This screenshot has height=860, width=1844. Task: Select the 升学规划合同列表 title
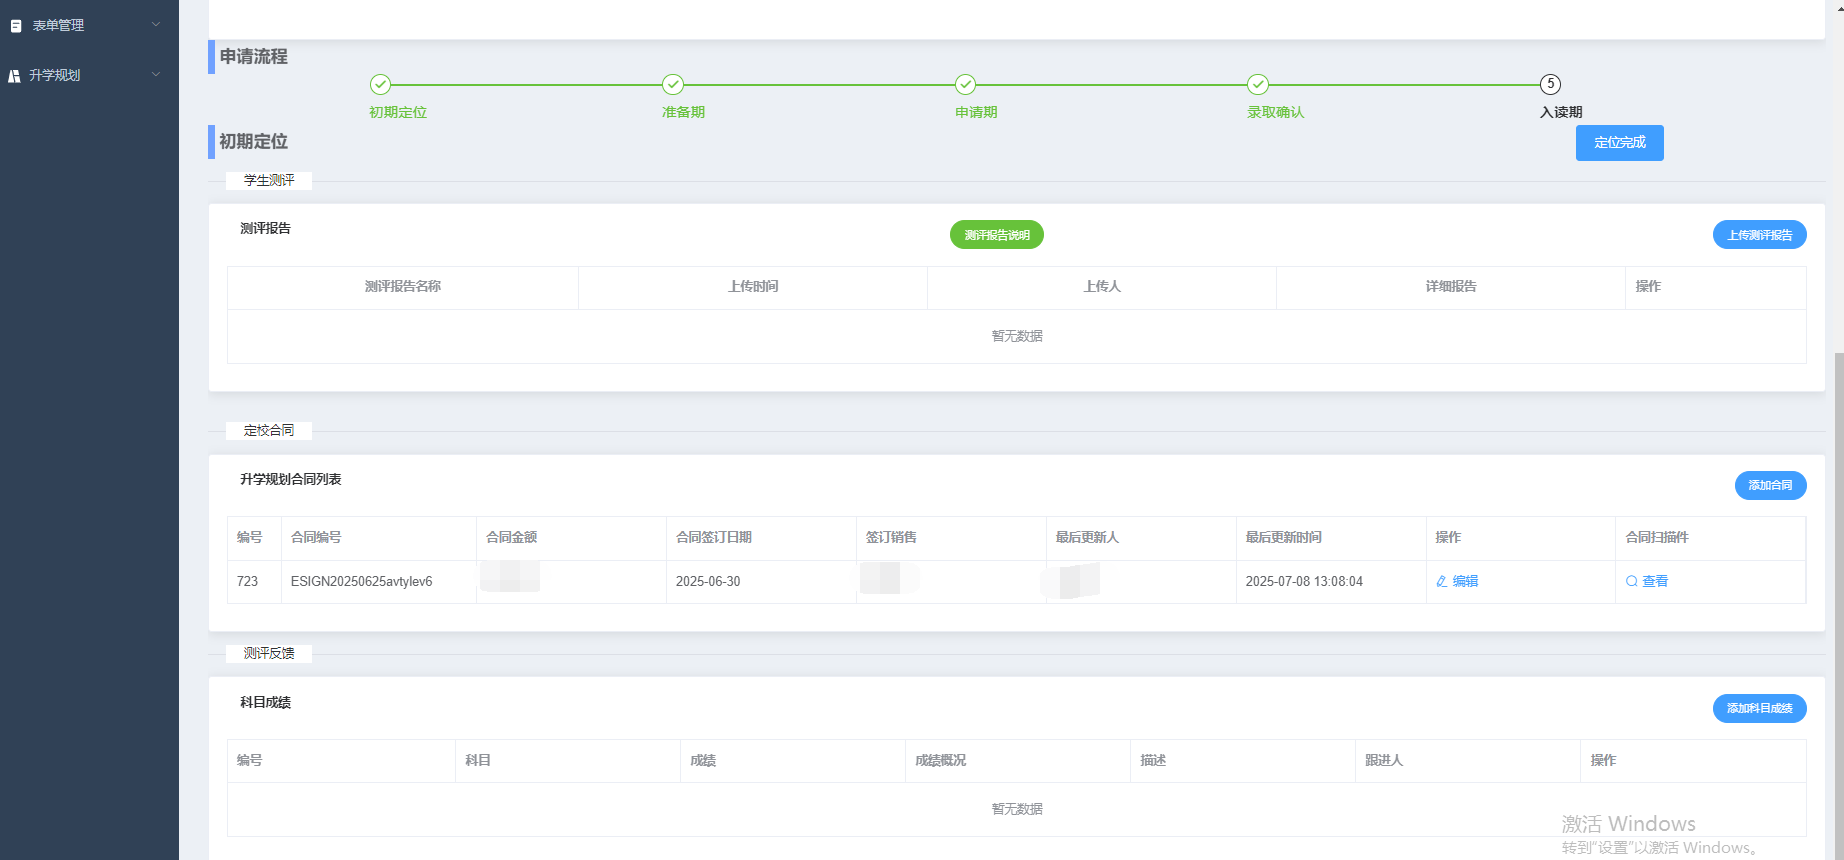[291, 479]
